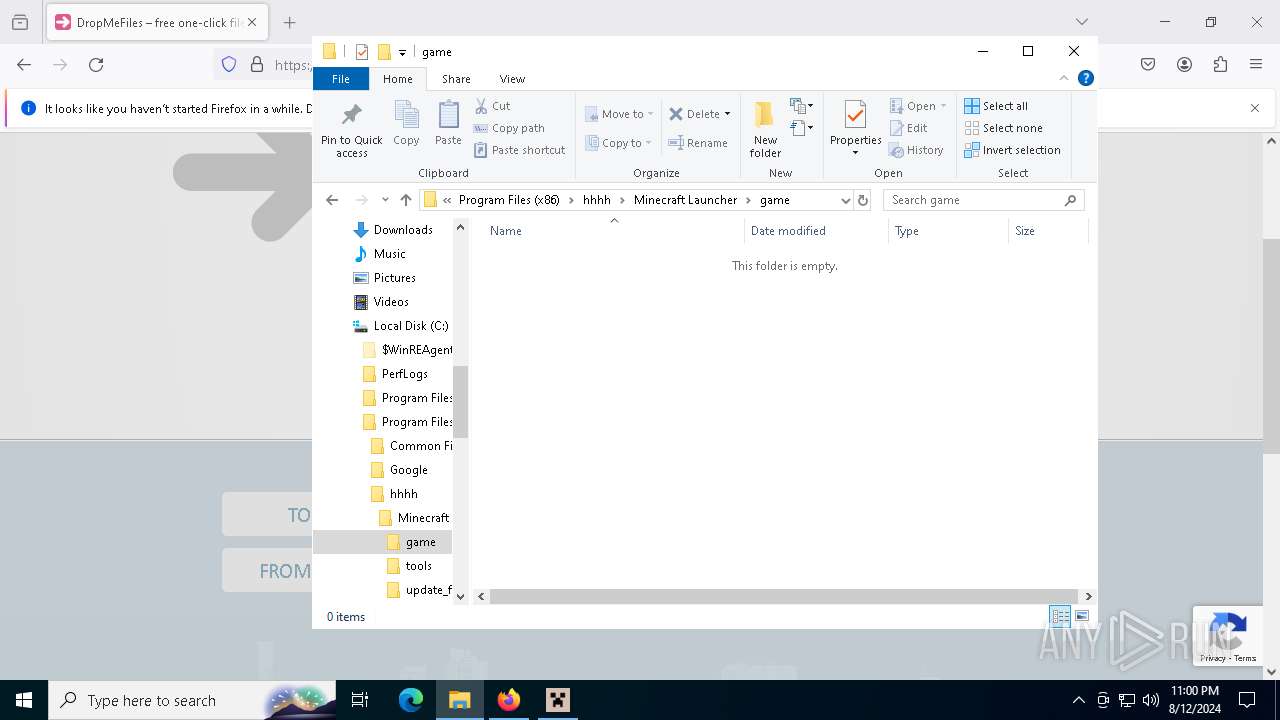Screen dimensions: 1280x720
Task: Expand the Delete options arrow
Action: point(727,114)
